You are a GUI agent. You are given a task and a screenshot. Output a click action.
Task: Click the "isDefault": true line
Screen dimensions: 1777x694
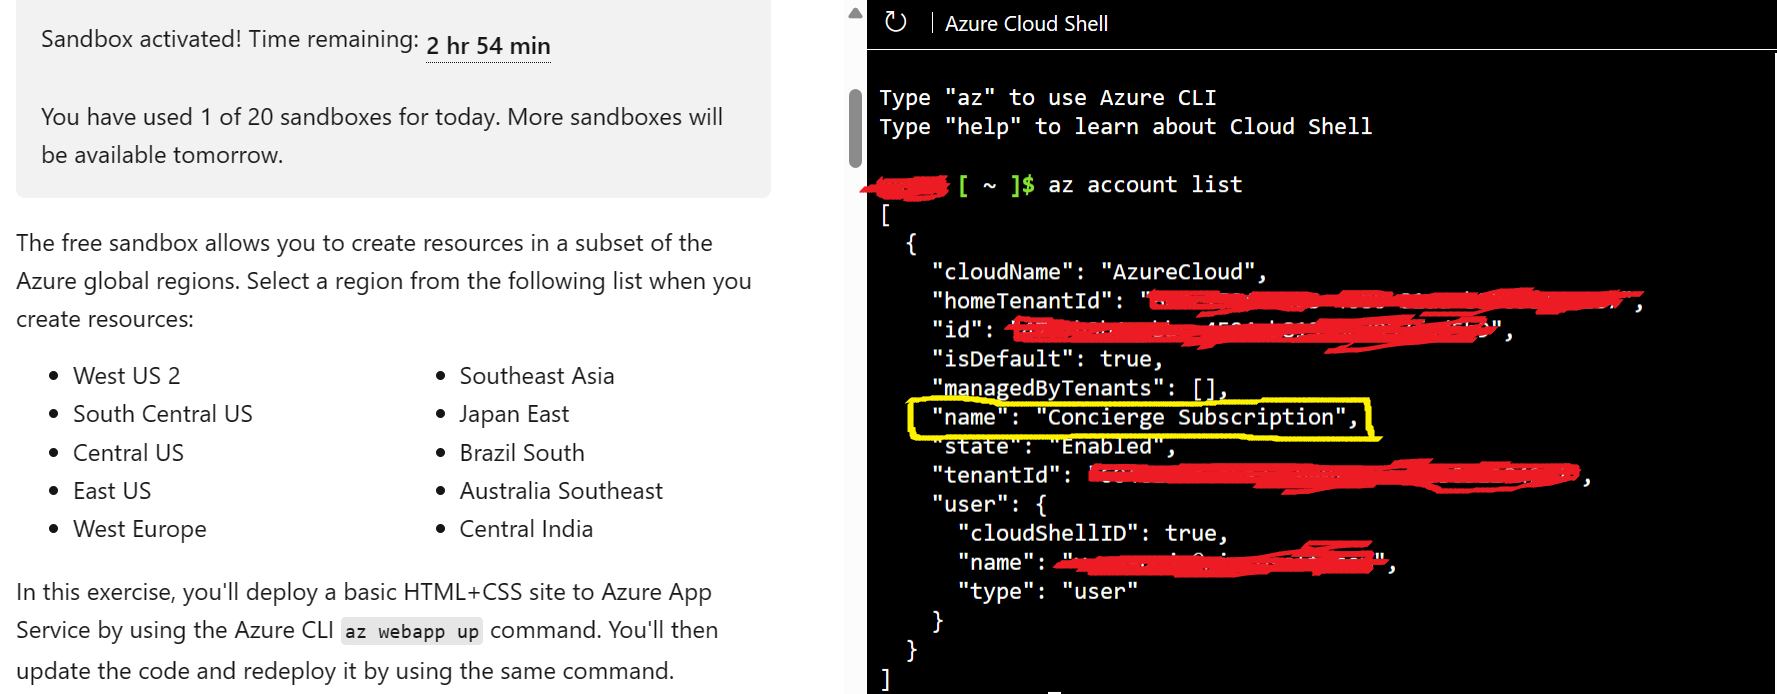[x=1047, y=359]
